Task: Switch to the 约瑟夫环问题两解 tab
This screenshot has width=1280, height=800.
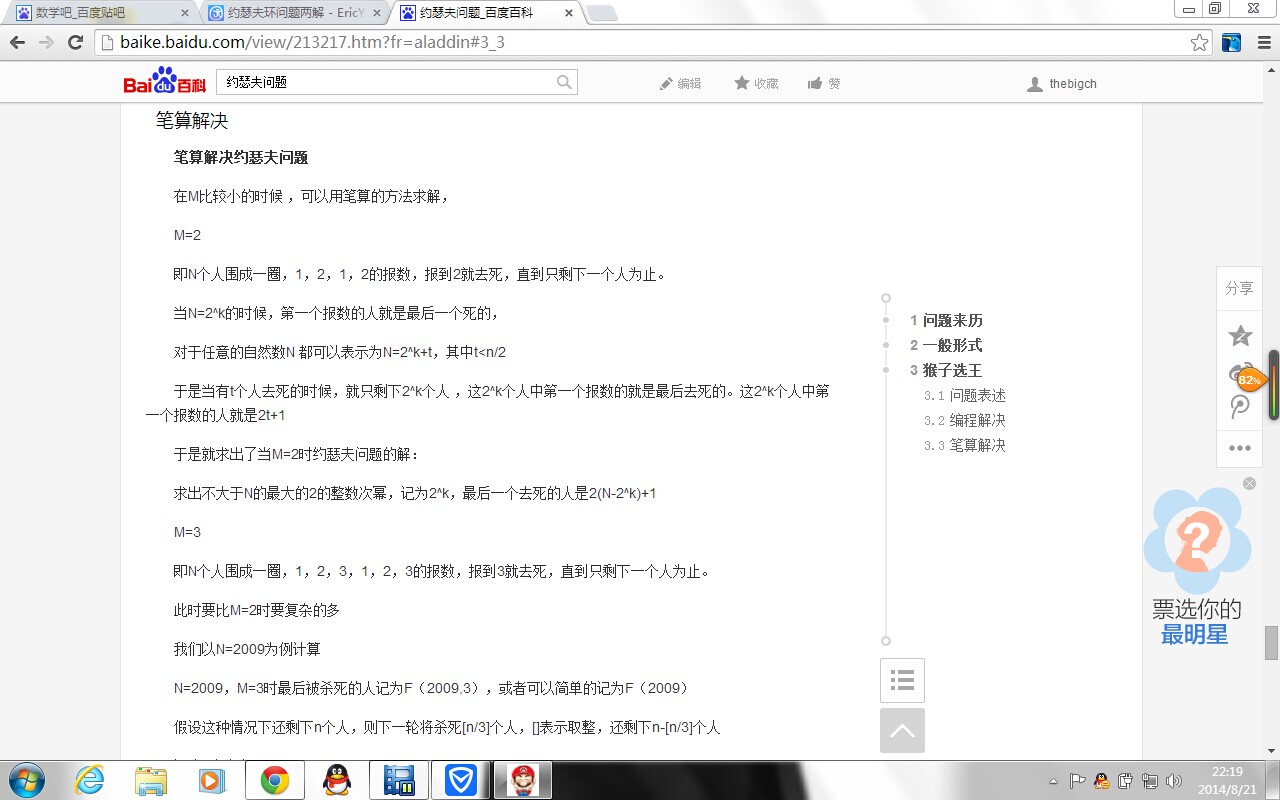Action: pyautogui.click(x=294, y=13)
